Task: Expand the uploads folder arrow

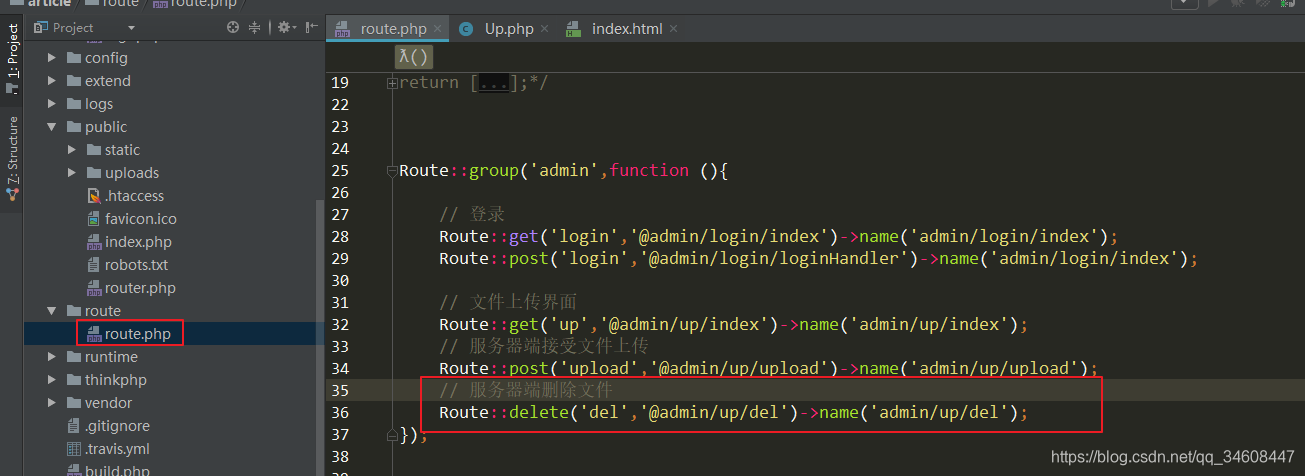Action: pos(73,173)
